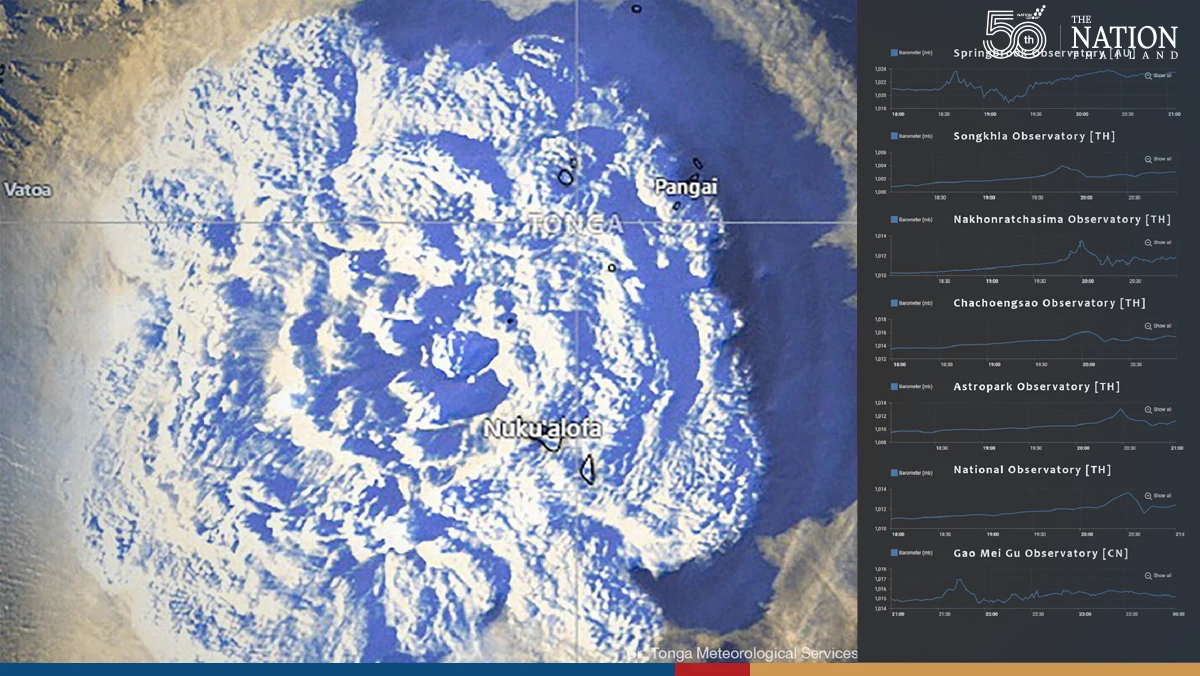Click the Songkhla Observatory [TH] title
This screenshot has height=676, width=1200.
click(x=1034, y=136)
